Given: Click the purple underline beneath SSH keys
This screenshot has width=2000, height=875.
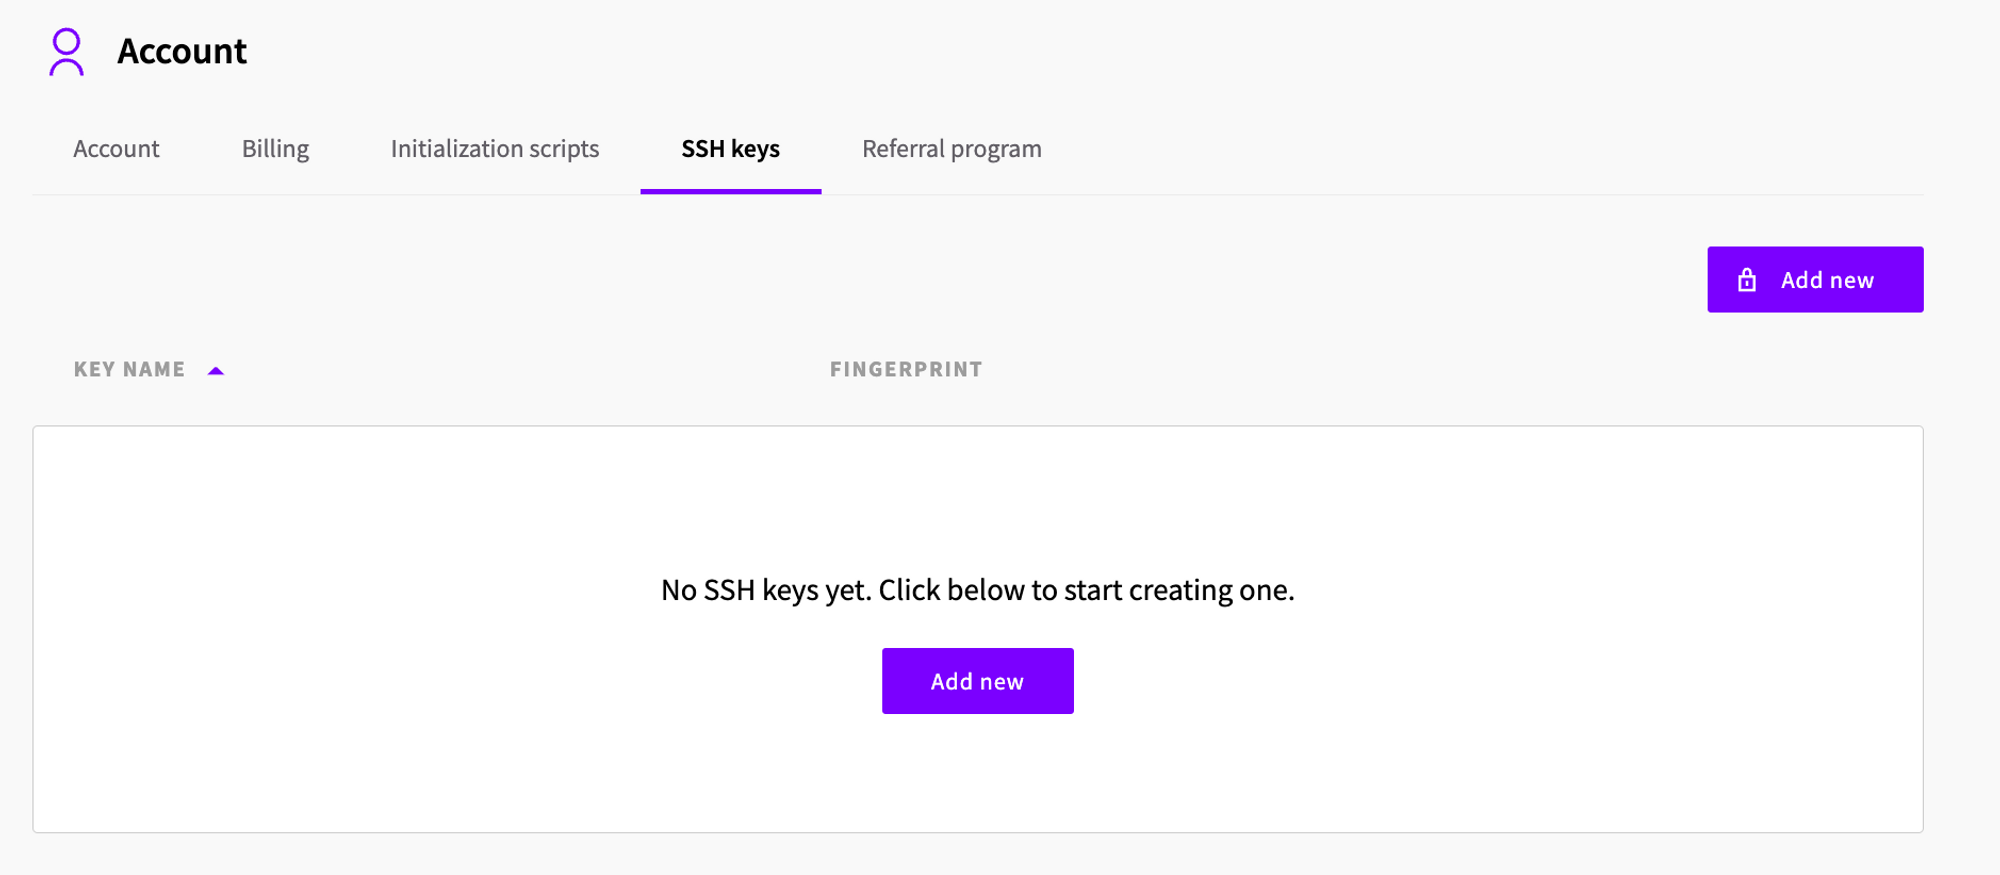Looking at the screenshot, I should (x=730, y=190).
